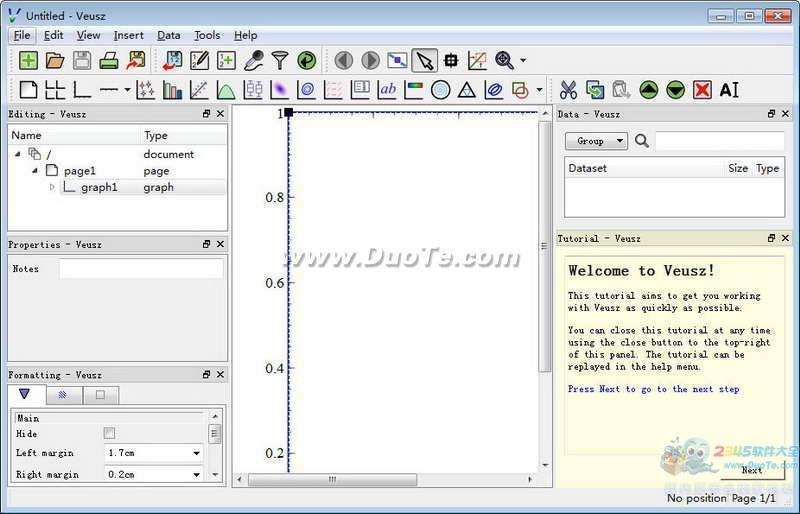This screenshot has height=514, width=800.
Task: Toggle full screen view icon
Action: 397,61
